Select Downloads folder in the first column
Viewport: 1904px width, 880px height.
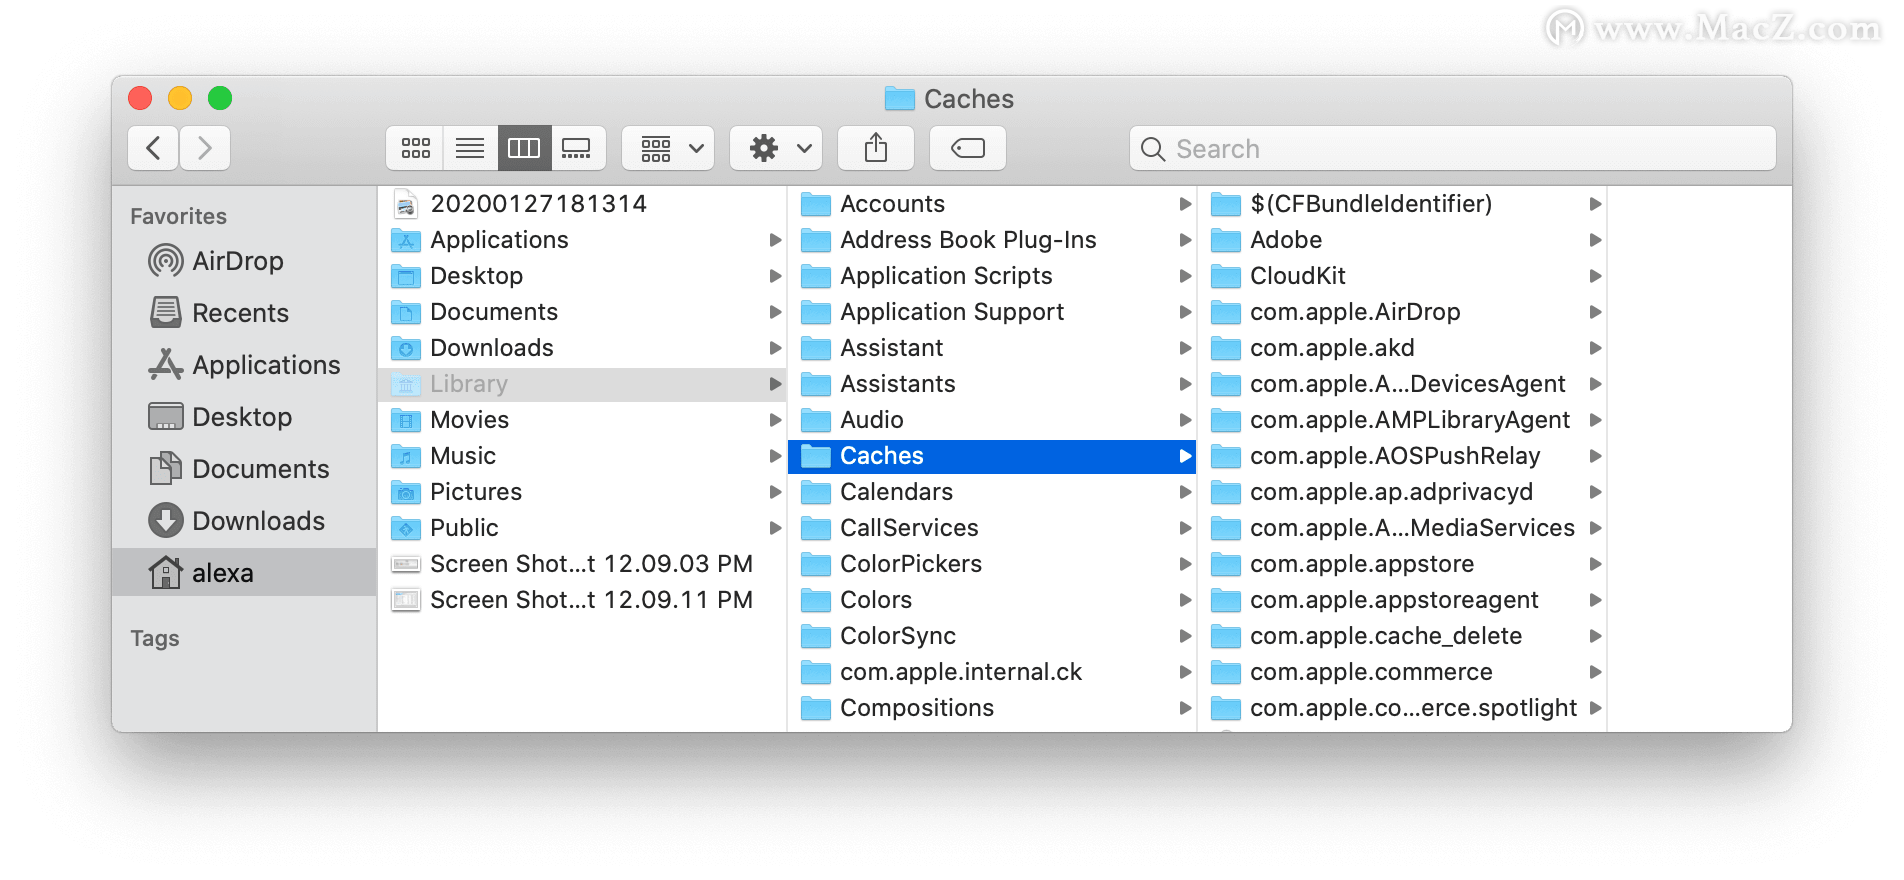[x=583, y=348]
